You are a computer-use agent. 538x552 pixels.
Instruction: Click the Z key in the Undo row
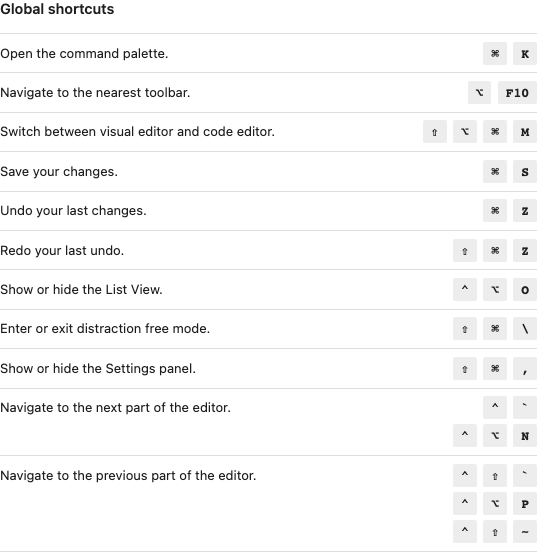tap(525, 211)
